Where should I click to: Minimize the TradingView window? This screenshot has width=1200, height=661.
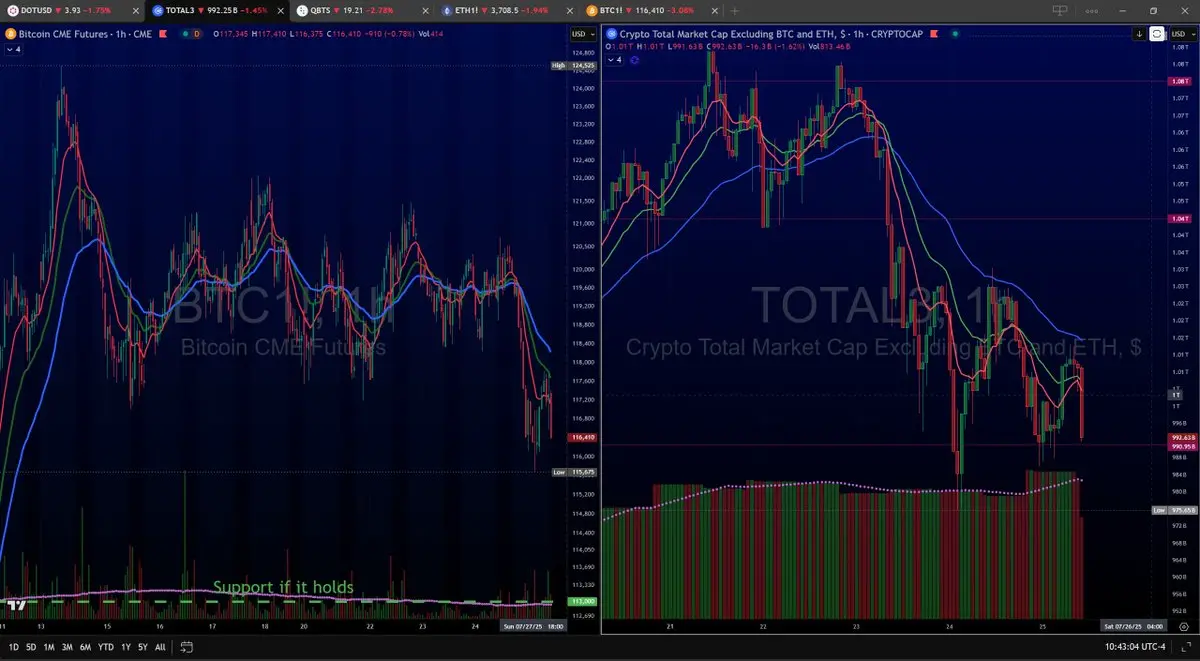pos(1123,10)
